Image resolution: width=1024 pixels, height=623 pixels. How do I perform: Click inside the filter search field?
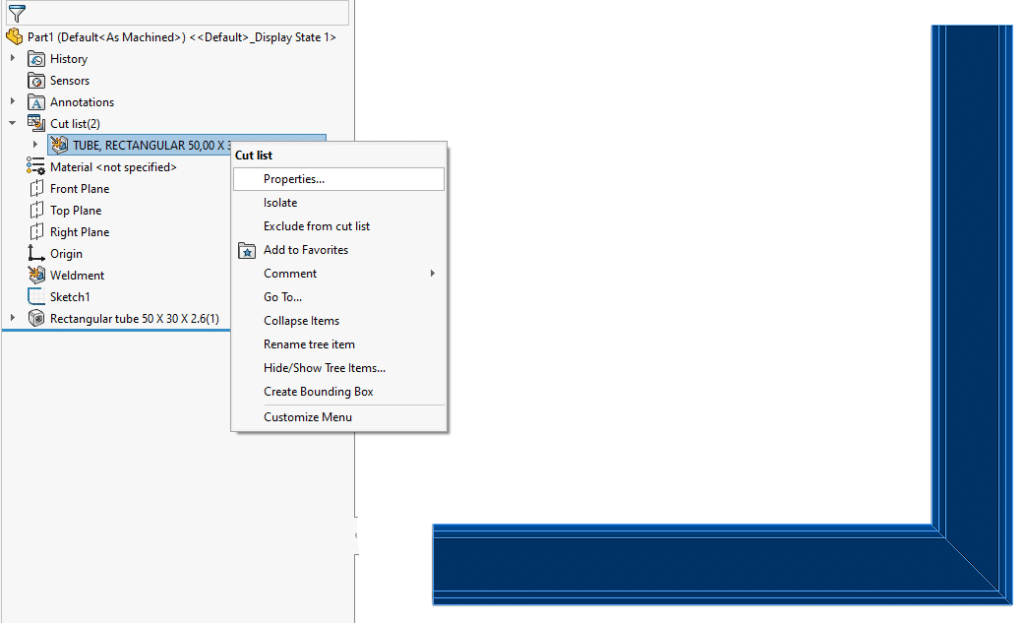pyautogui.click(x=180, y=12)
